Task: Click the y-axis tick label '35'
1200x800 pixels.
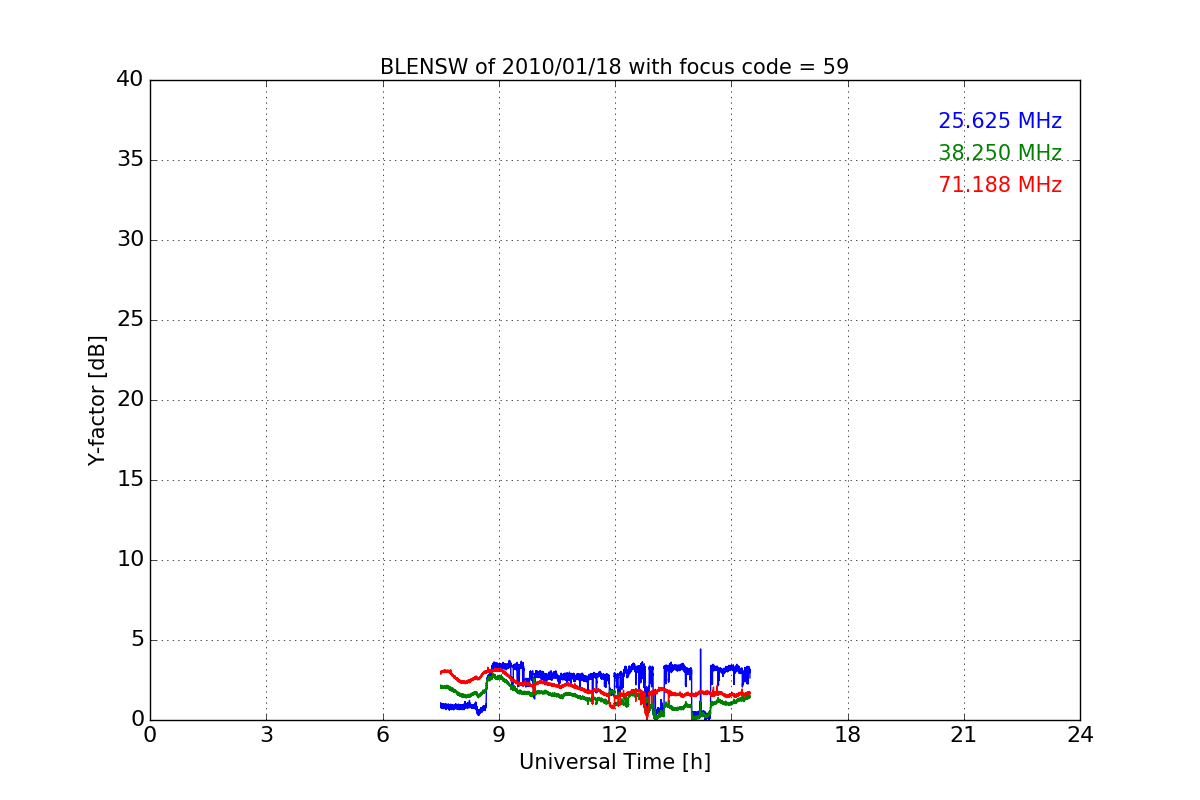Action: pyautogui.click(x=130, y=160)
